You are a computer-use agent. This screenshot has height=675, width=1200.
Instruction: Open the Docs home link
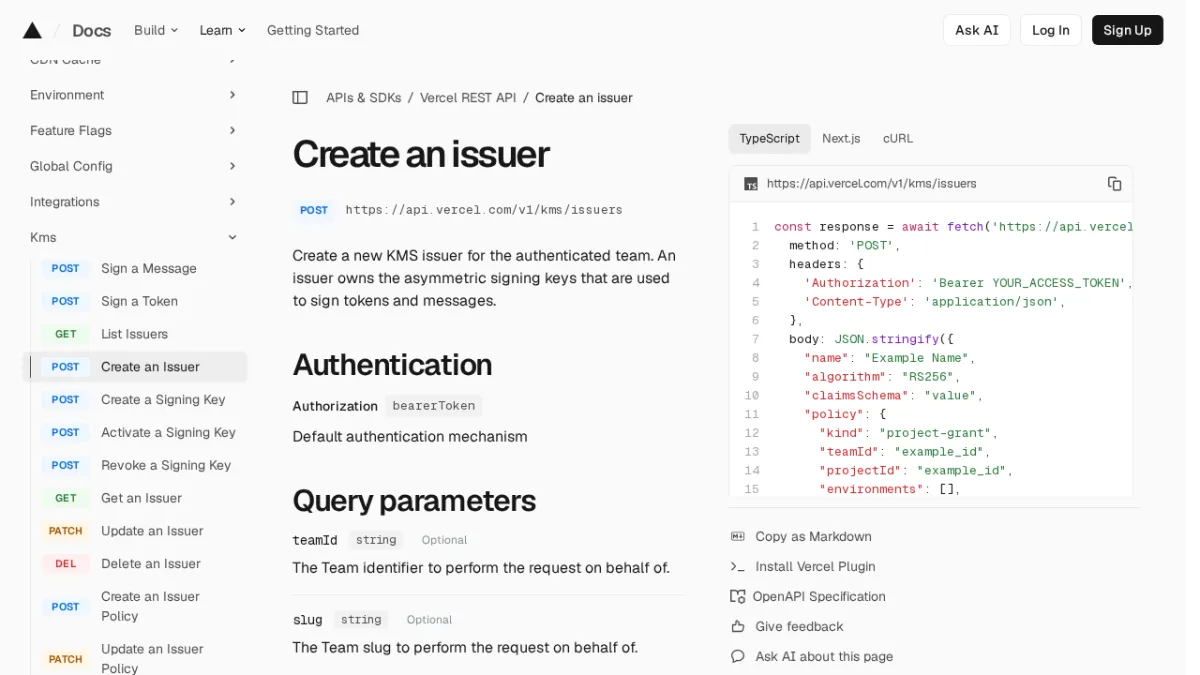tap(92, 31)
